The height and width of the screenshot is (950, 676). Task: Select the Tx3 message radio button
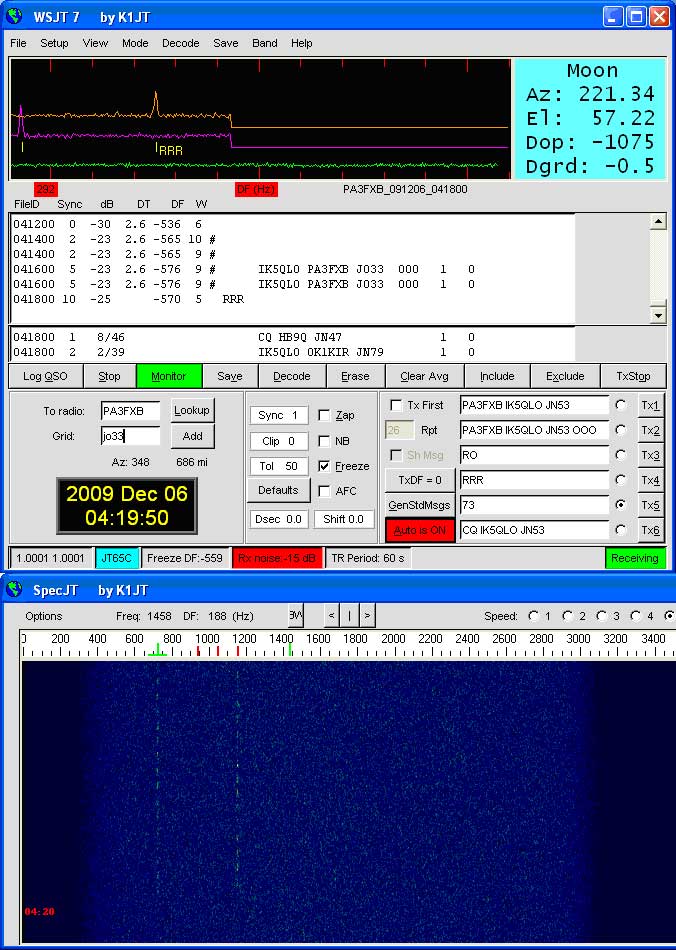tap(621, 455)
